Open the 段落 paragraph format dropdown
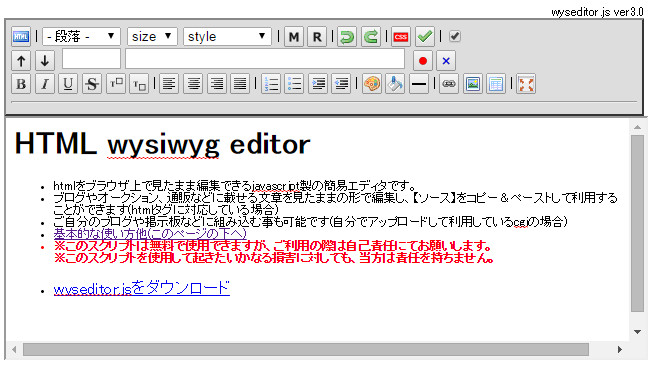 81,37
